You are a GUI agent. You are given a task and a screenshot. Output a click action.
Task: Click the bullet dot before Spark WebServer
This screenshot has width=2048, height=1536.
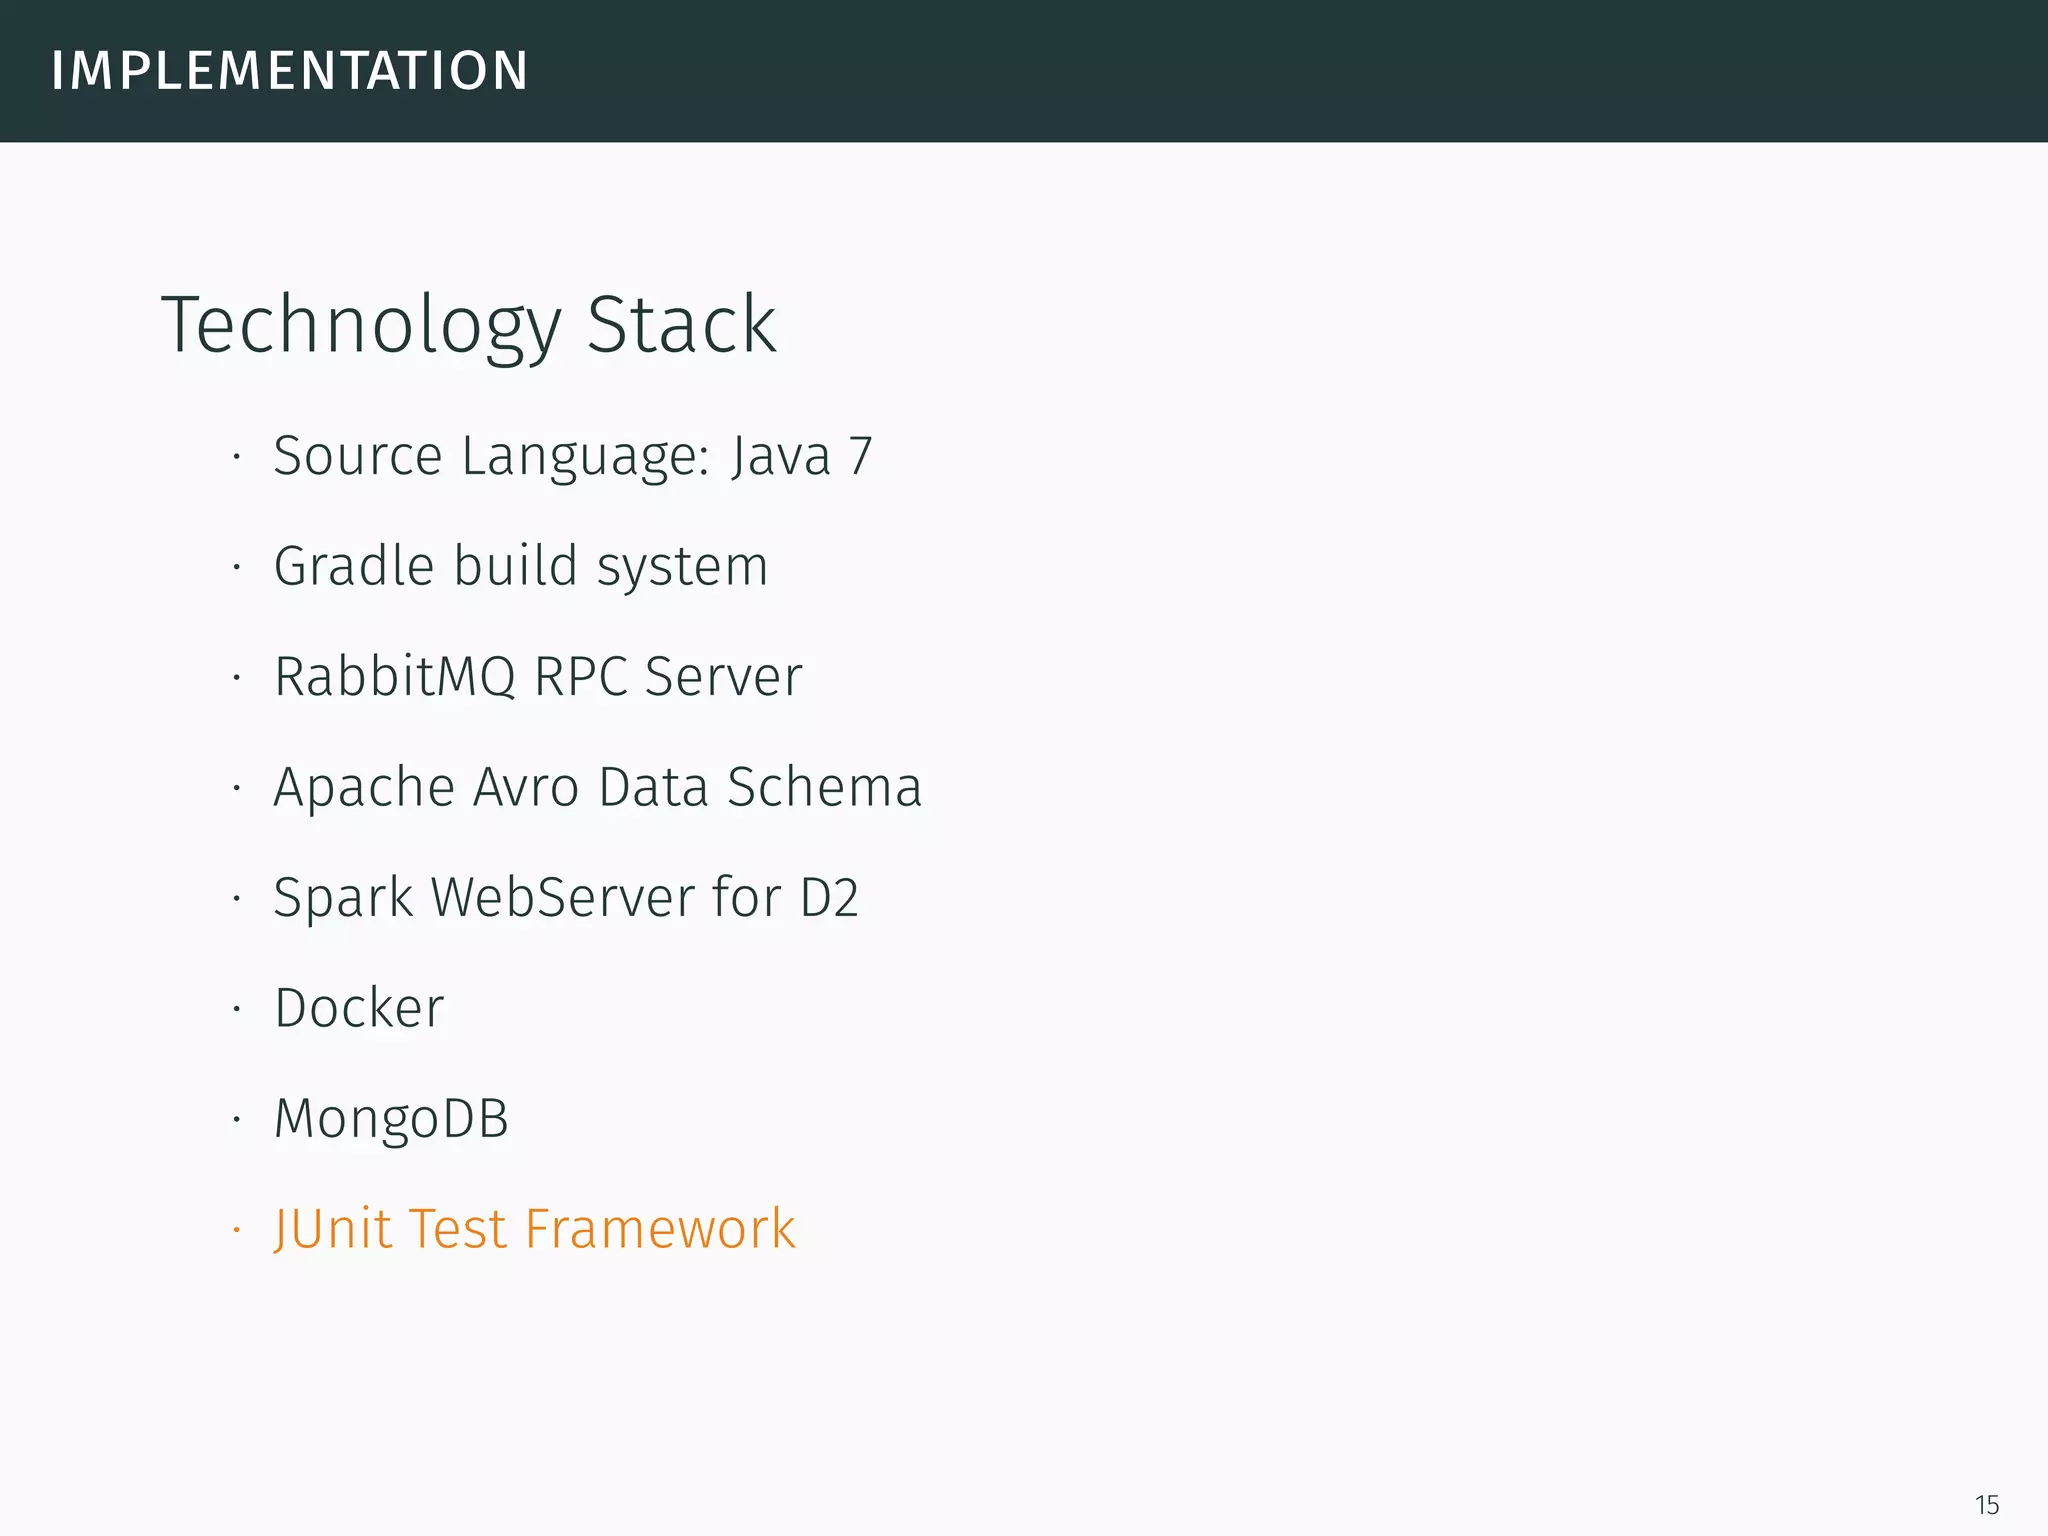coord(237,899)
